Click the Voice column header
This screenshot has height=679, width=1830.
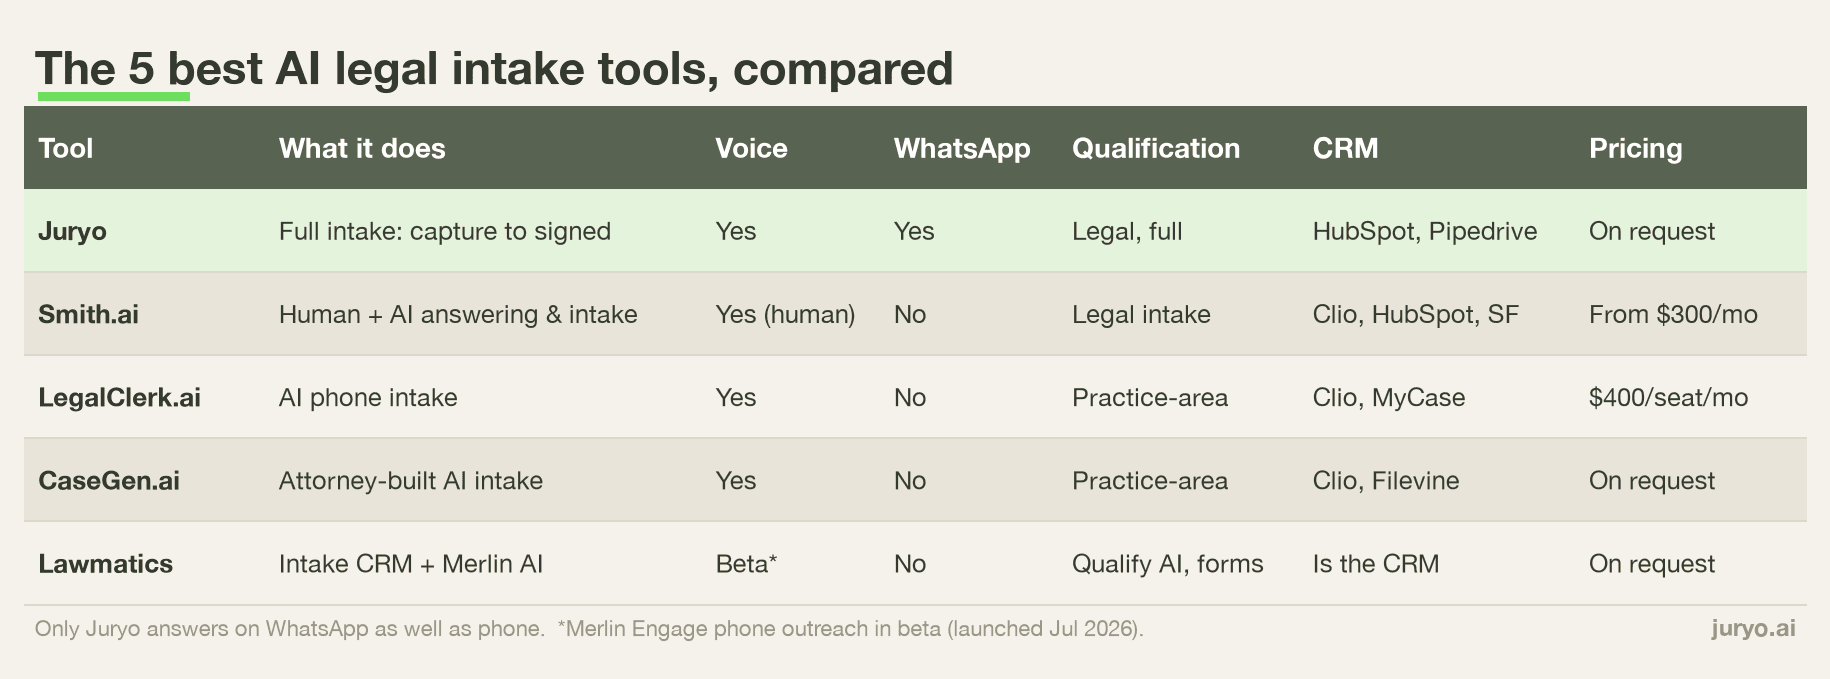751,148
